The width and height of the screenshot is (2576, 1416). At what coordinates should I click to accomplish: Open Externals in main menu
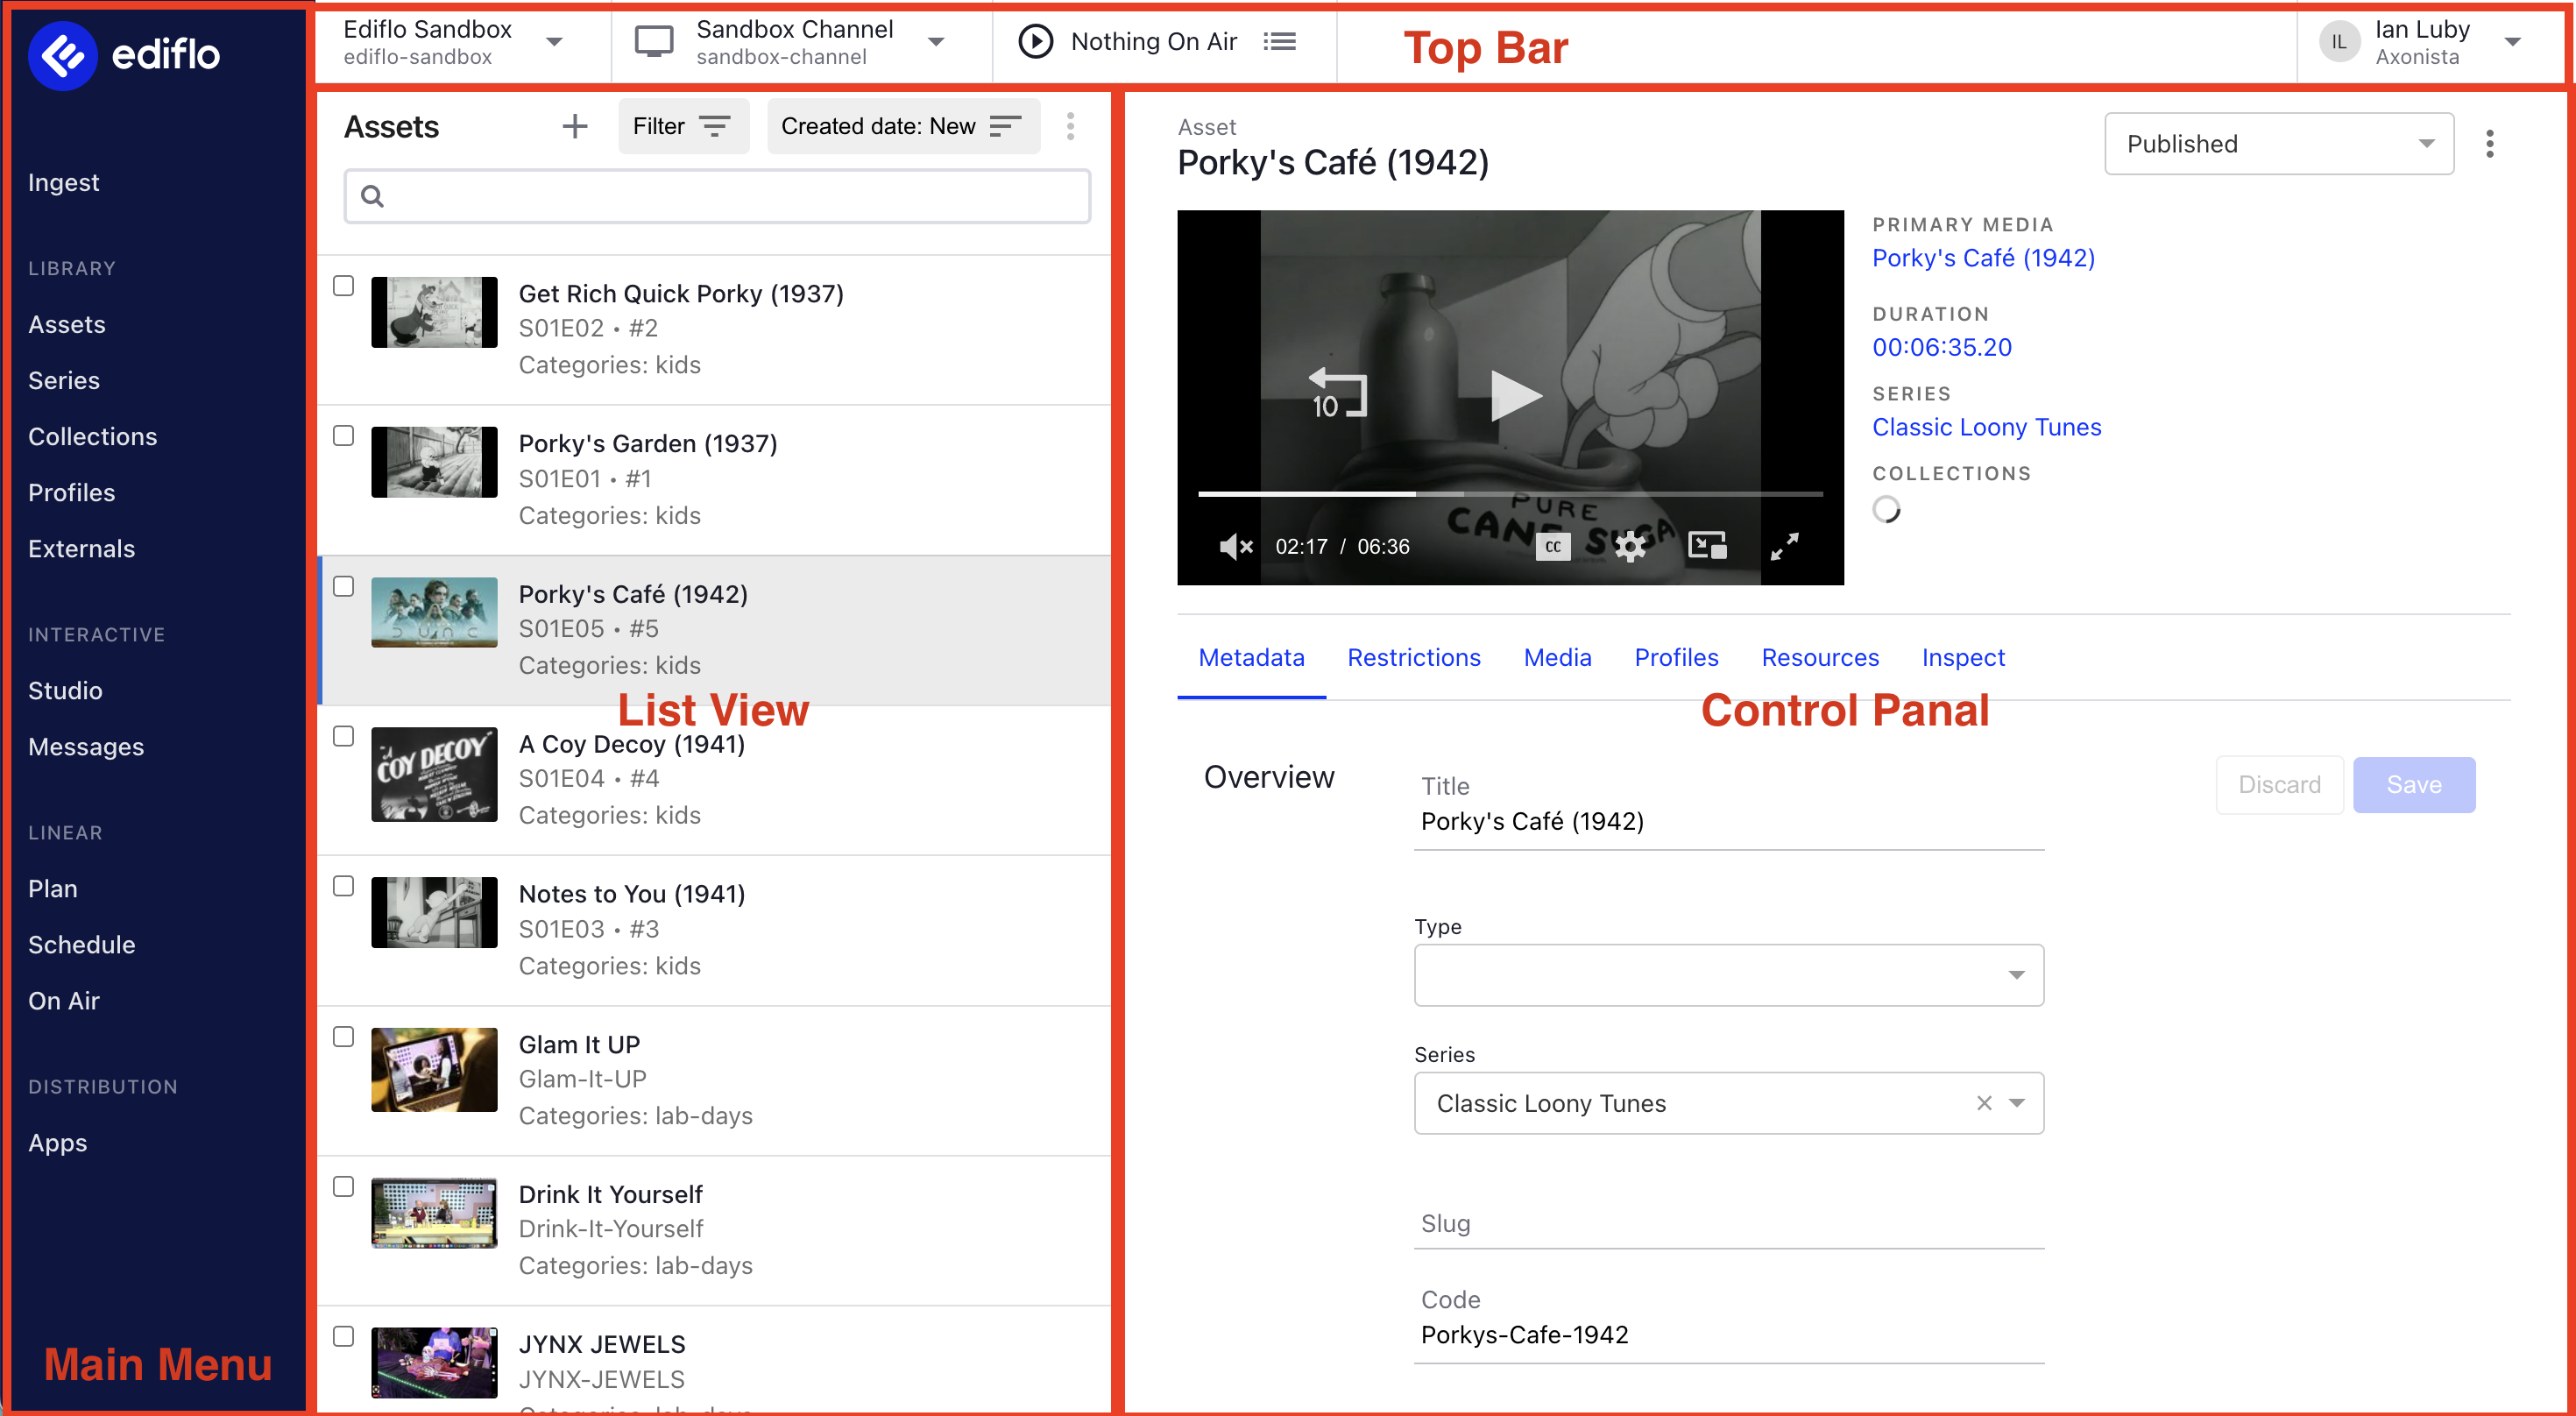(x=81, y=548)
